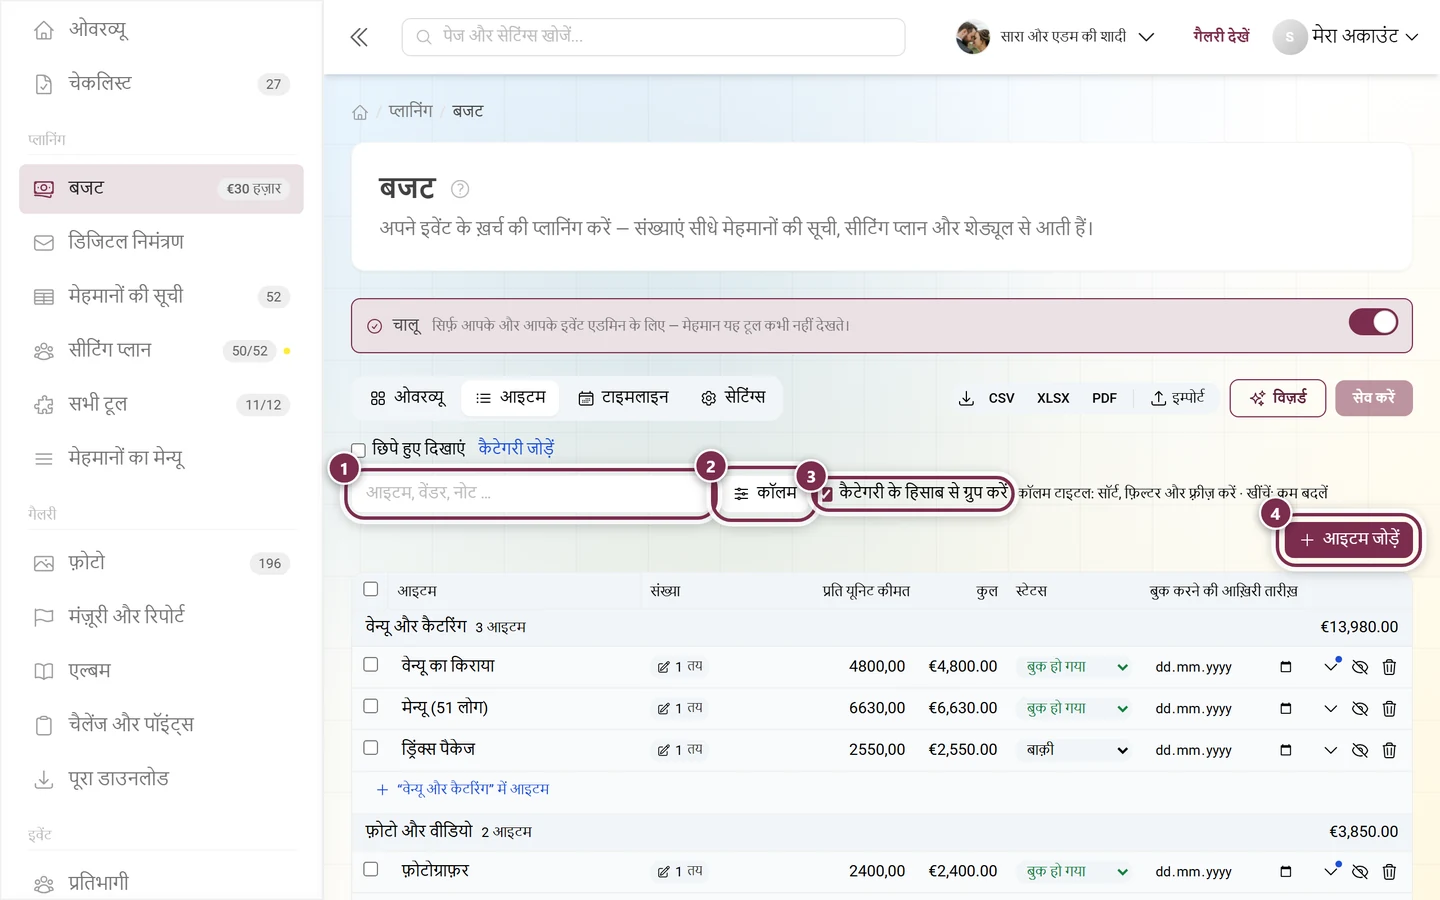Viewport: 1440px width, 900px height.
Task: Click the आइटम जोड़ें button
Action: click(1349, 540)
